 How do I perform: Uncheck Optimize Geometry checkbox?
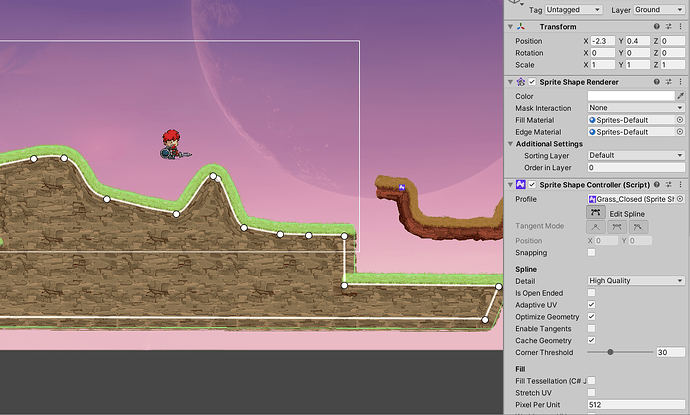[591, 316]
